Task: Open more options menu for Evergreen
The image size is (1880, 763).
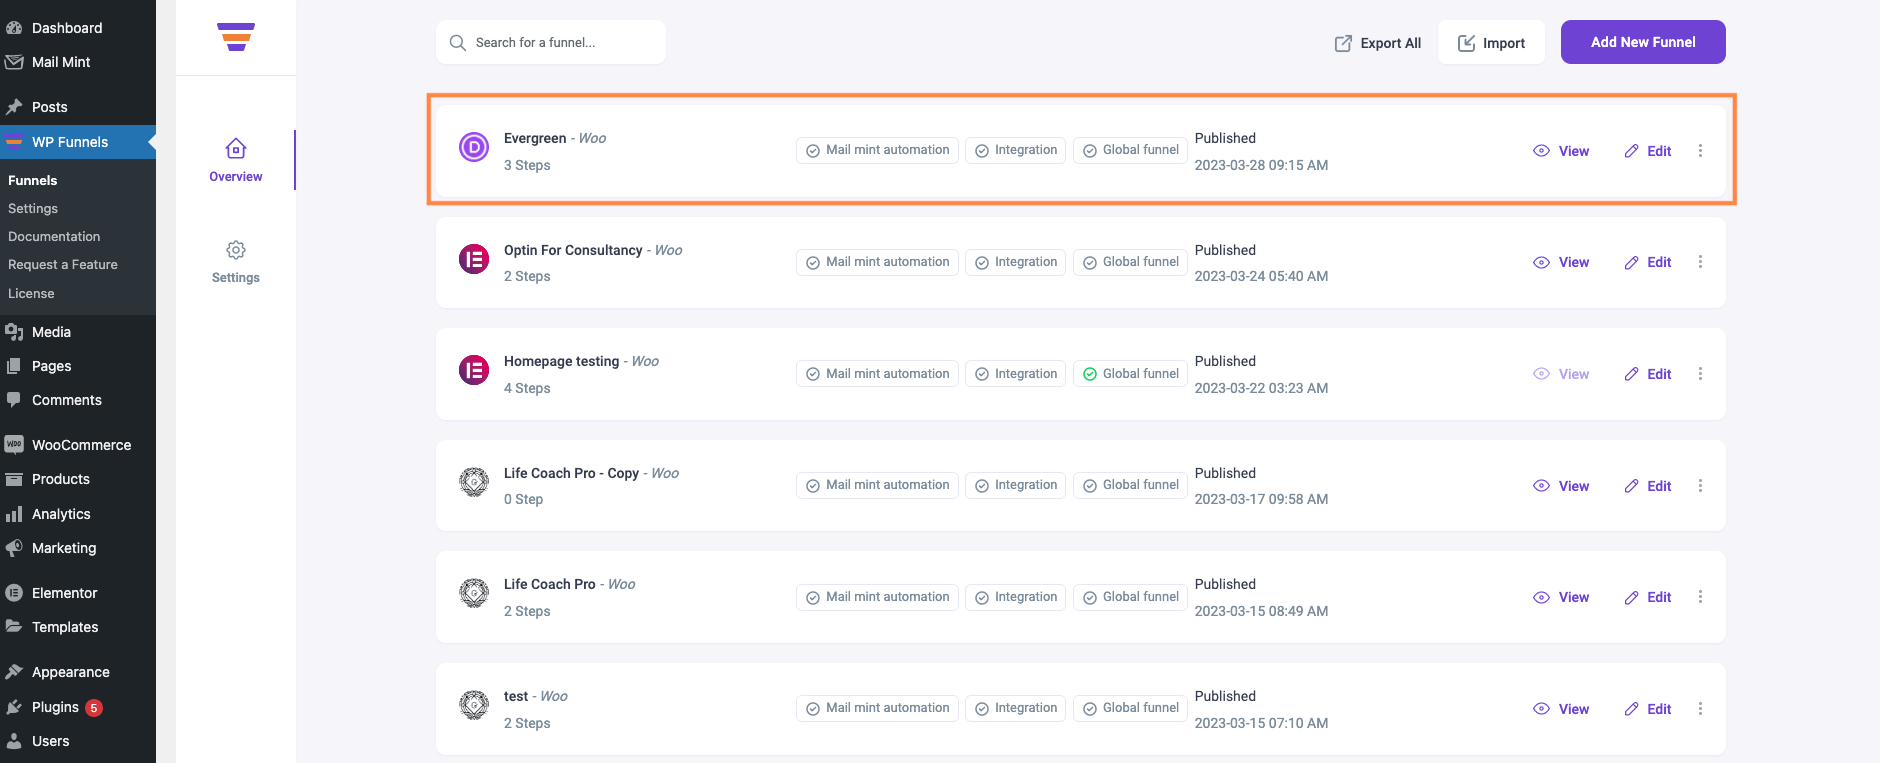Action: 1700,151
